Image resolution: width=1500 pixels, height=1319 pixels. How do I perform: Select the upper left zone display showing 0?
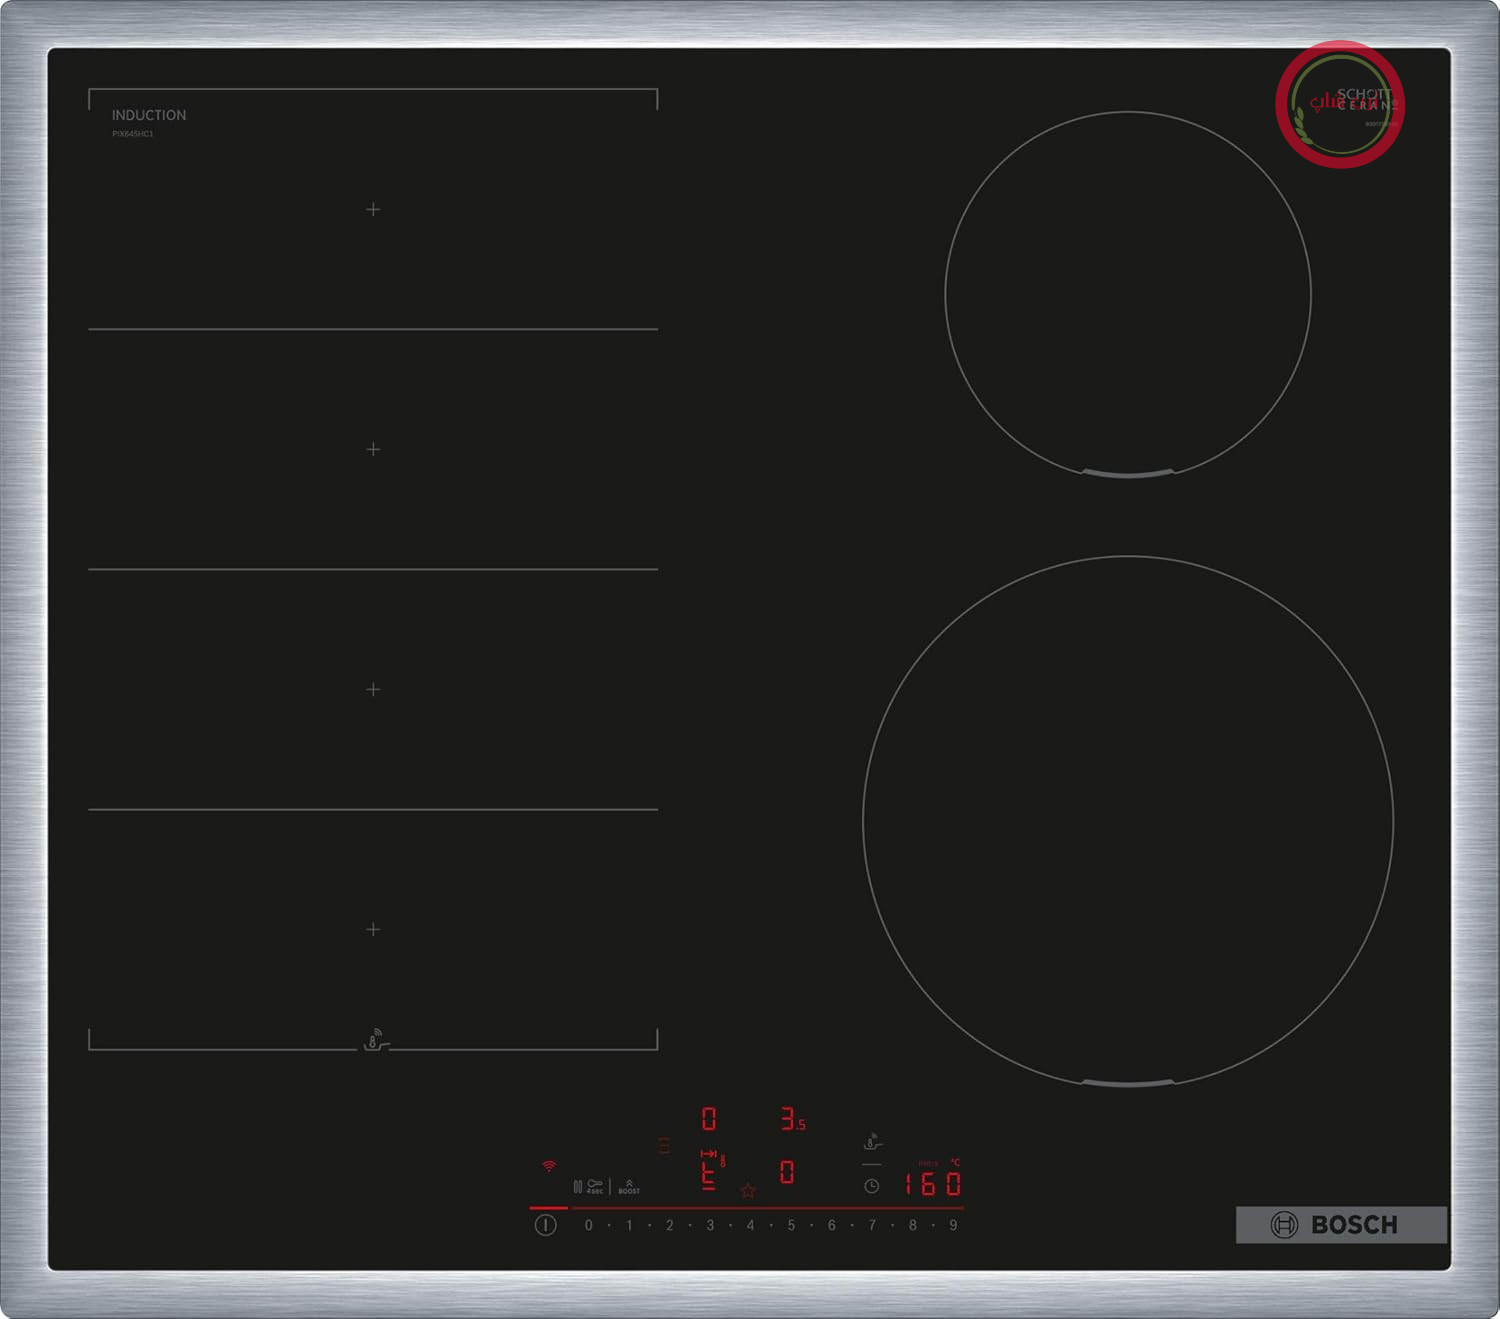click(x=709, y=1119)
